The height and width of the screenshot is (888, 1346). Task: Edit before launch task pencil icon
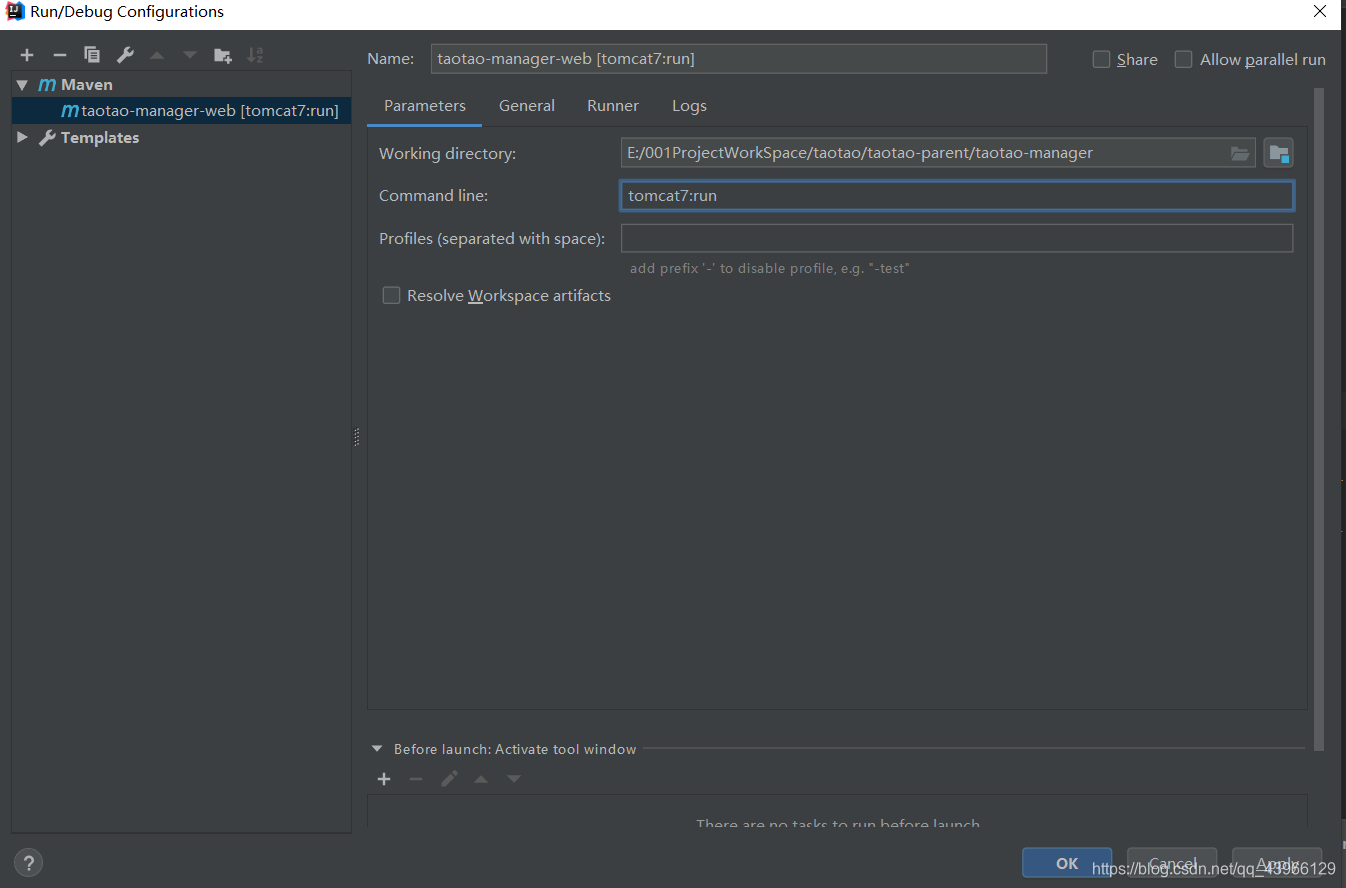pyautogui.click(x=449, y=779)
